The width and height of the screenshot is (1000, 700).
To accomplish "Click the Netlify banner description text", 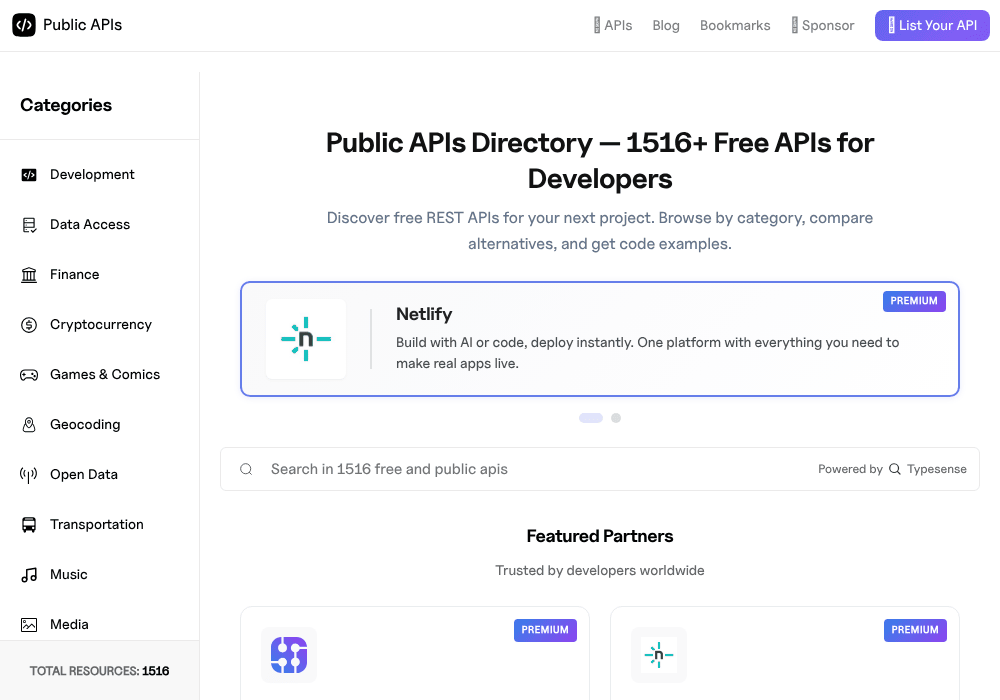I will (647, 353).
